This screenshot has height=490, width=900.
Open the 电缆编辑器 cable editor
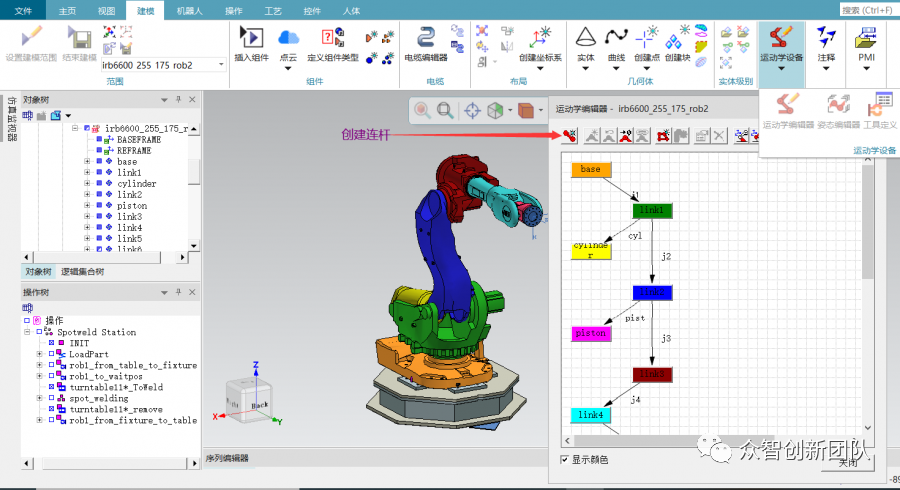pyautogui.click(x=425, y=44)
